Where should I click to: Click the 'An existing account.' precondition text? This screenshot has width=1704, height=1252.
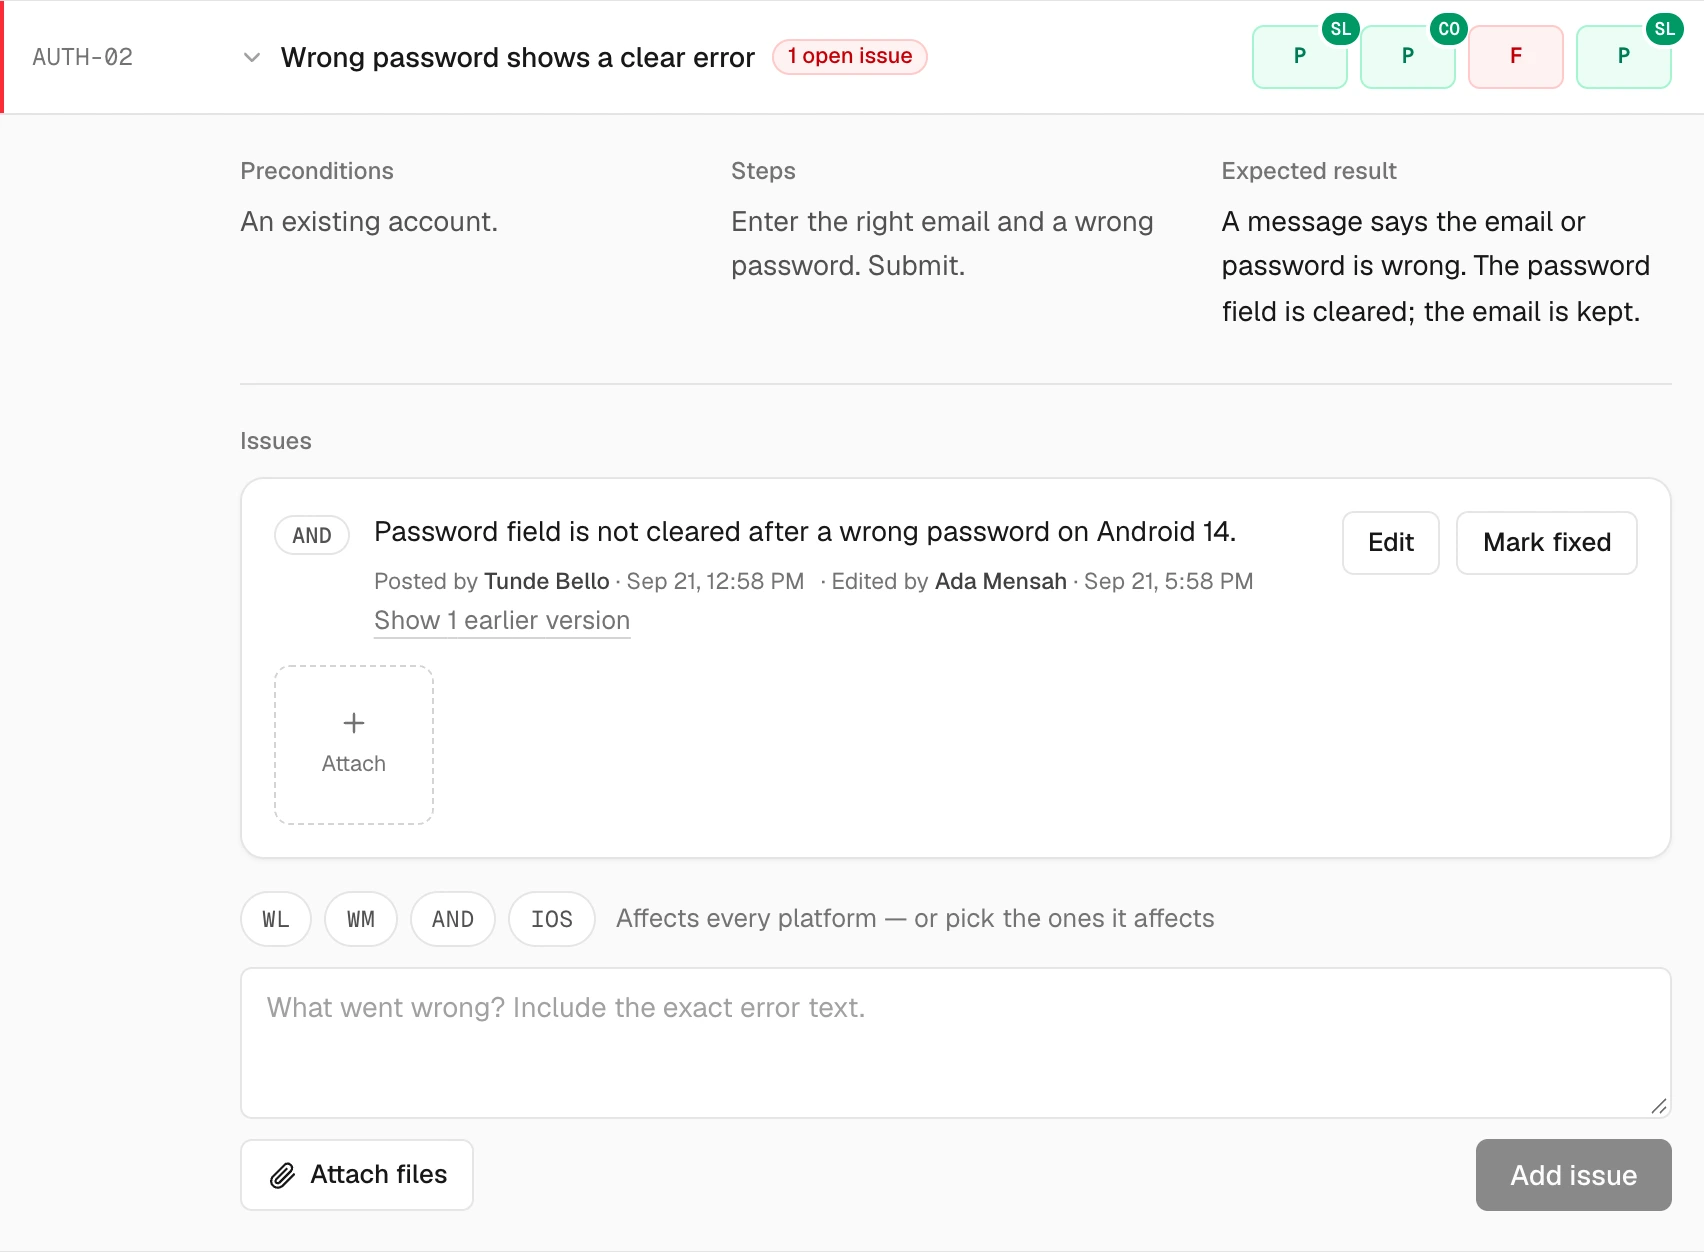(x=369, y=221)
